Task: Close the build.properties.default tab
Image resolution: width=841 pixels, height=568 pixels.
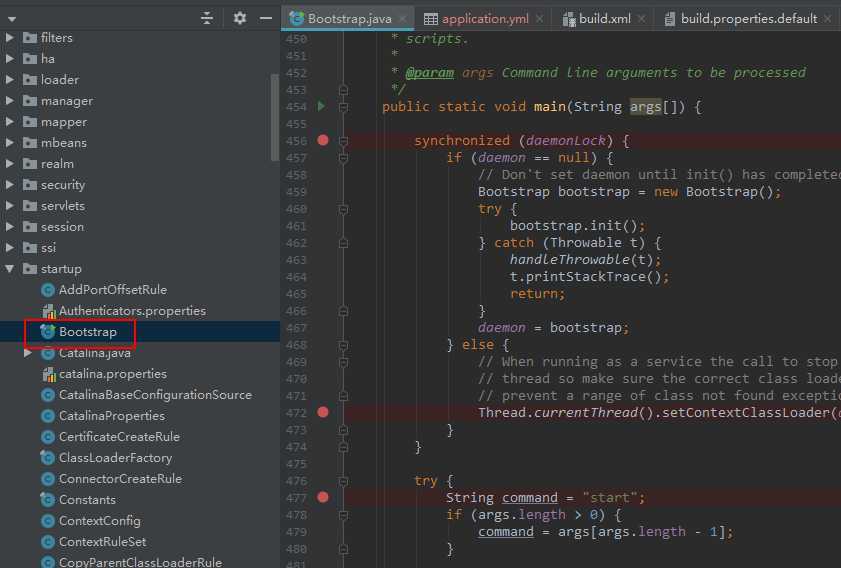Action: pyautogui.click(x=828, y=19)
